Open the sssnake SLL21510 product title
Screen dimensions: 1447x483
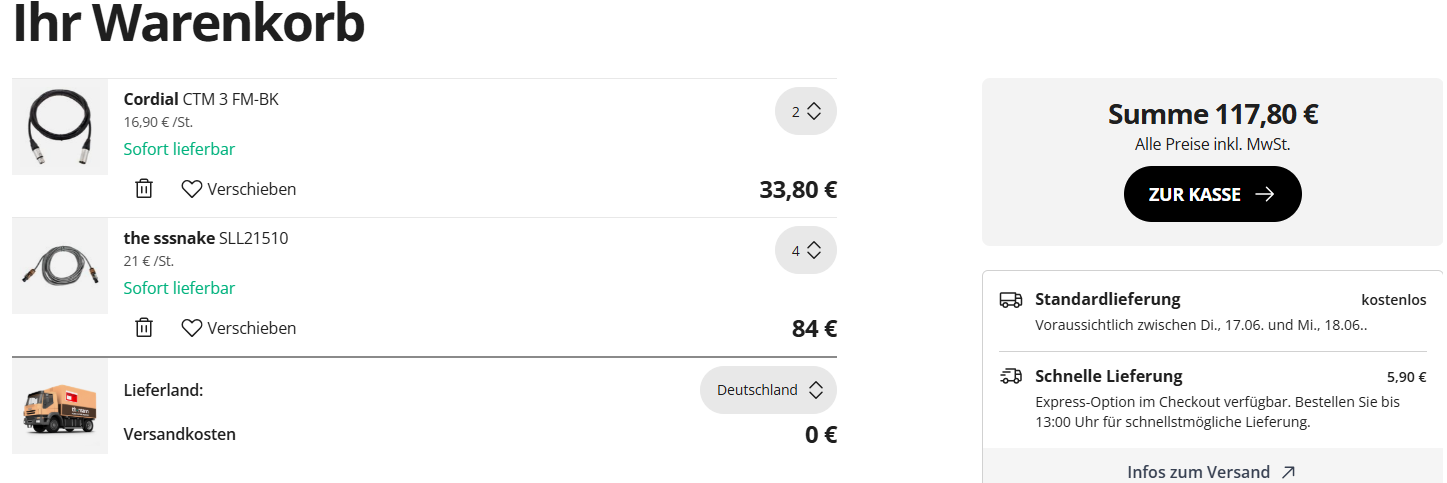click(206, 238)
